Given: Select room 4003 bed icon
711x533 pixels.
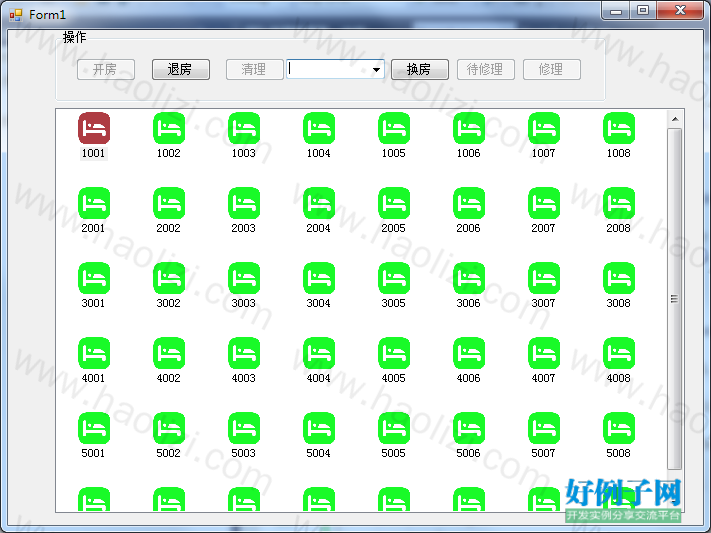Looking at the screenshot, I should tap(244, 353).
